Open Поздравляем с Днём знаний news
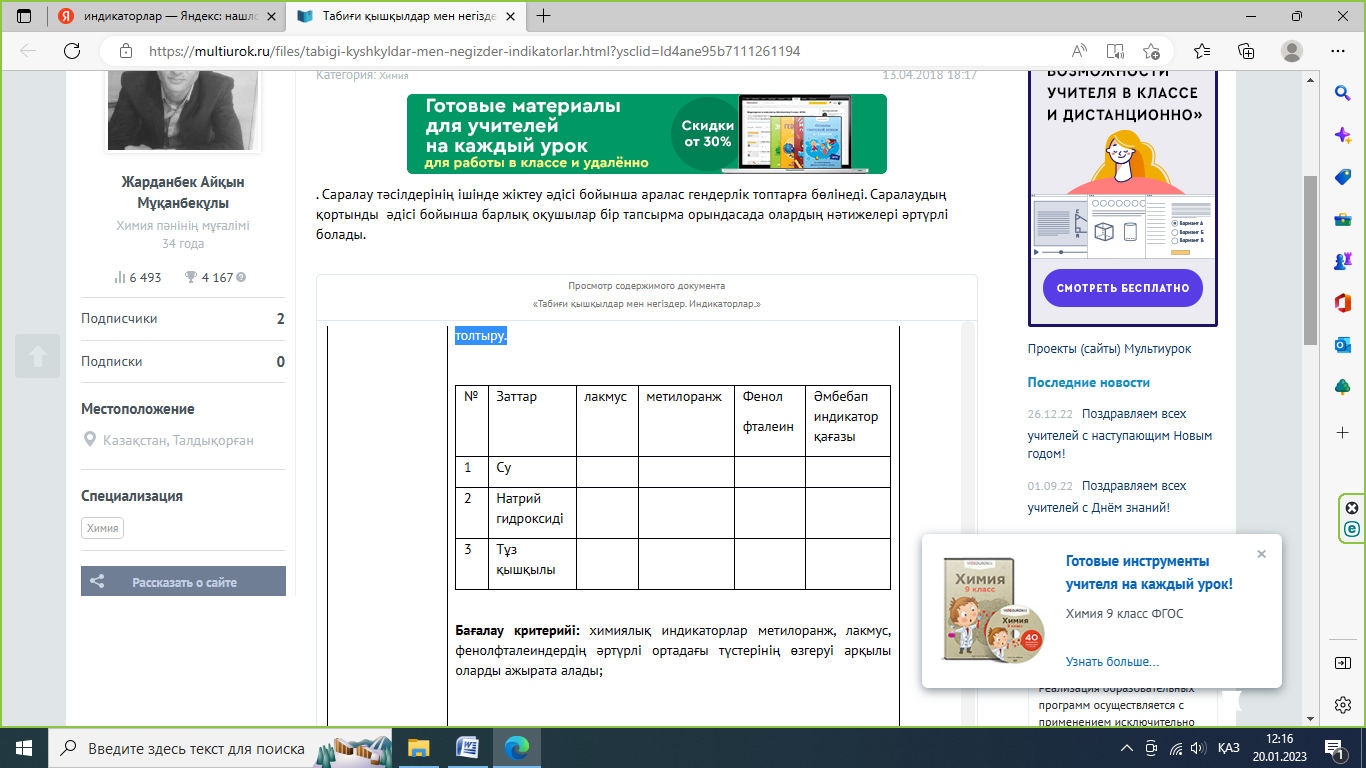The height and width of the screenshot is (768, 1366). click(x=1107, y=496)
